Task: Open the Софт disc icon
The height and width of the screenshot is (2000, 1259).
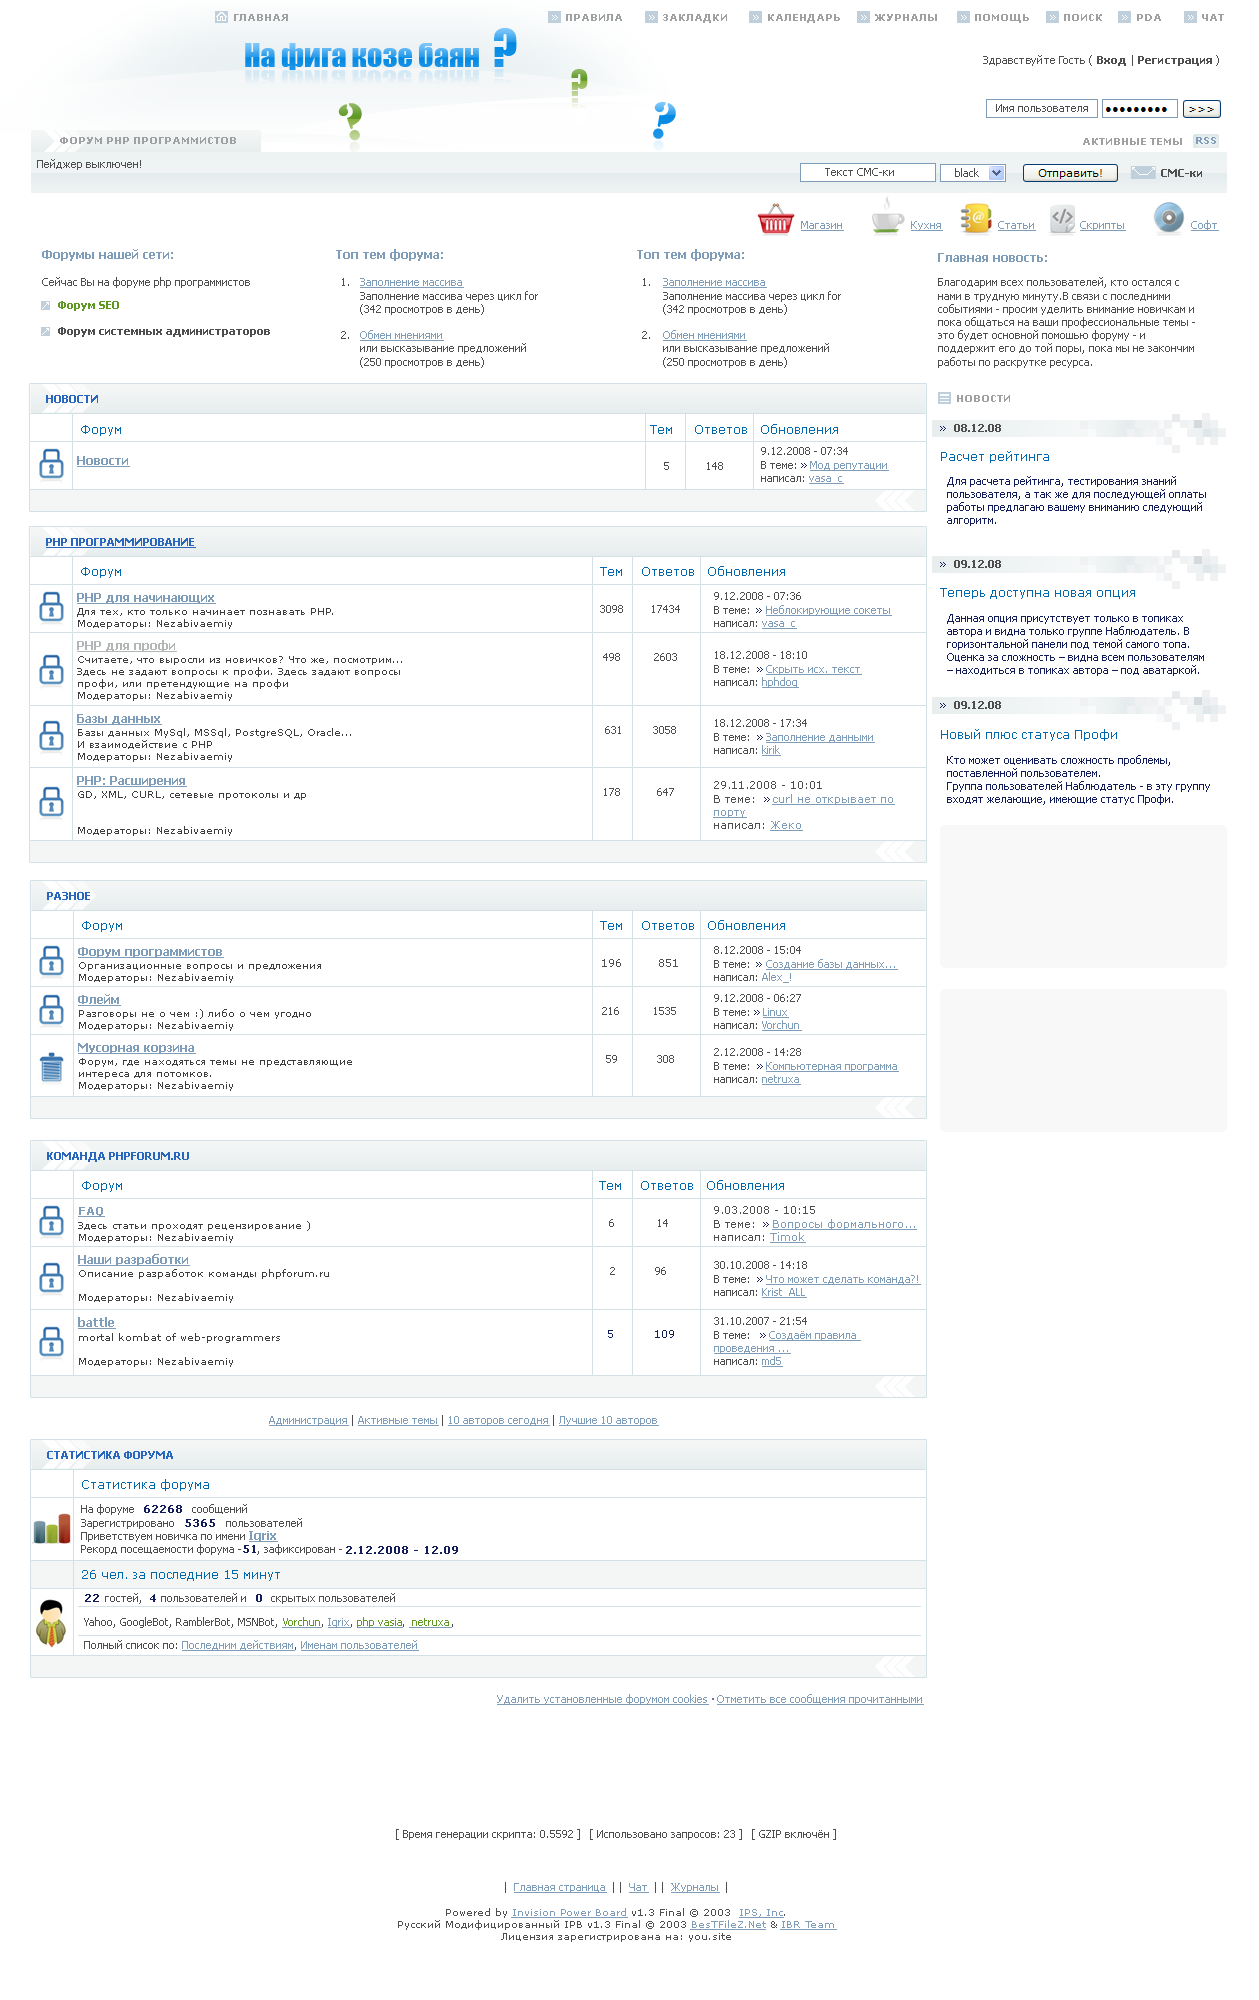Action: pos(1168,218)
